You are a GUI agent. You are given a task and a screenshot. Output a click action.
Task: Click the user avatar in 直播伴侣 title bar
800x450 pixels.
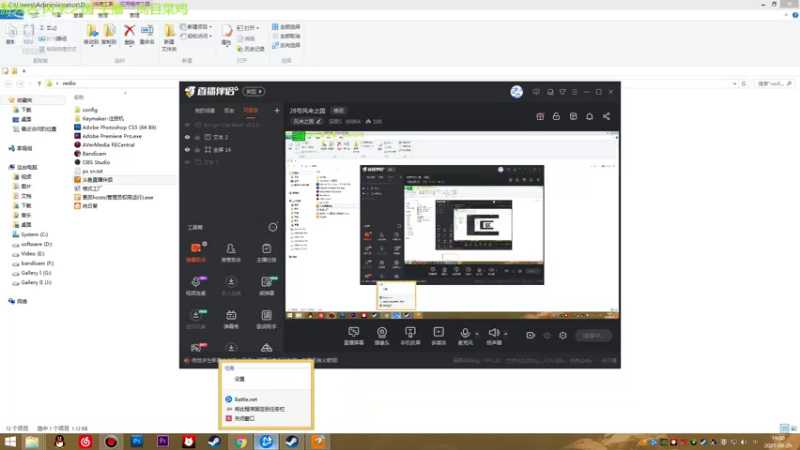point(516,92)
